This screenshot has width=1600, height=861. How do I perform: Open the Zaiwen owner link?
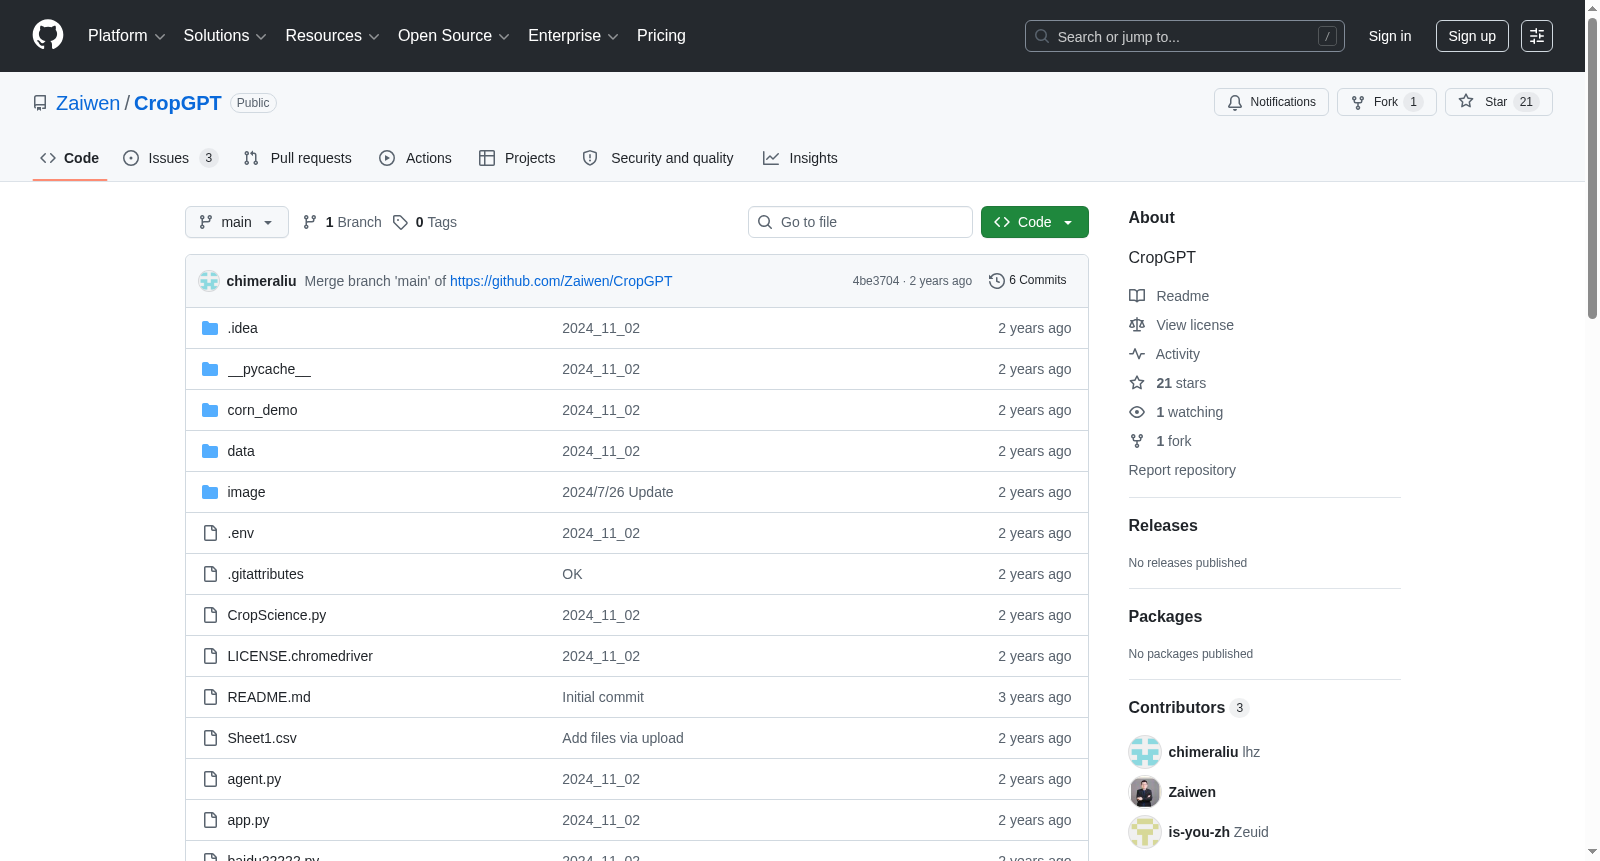[88, 103]
